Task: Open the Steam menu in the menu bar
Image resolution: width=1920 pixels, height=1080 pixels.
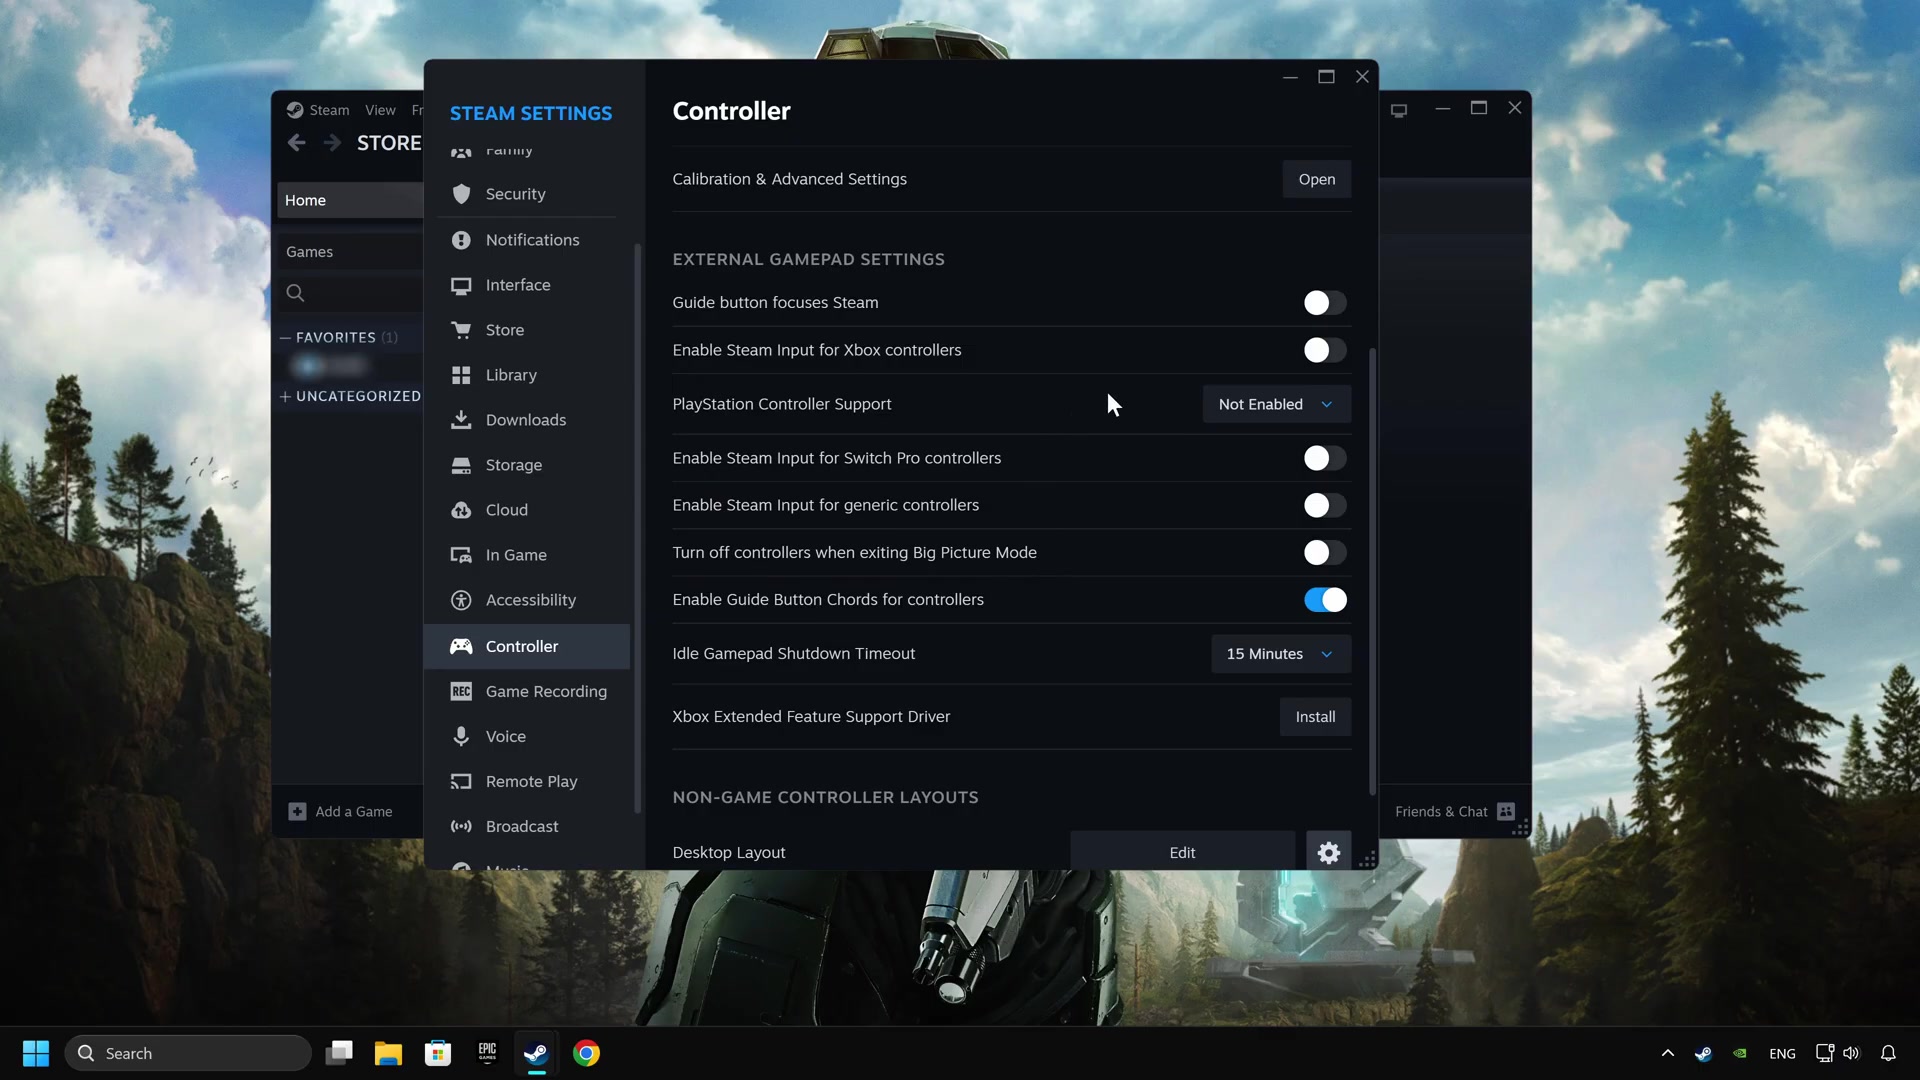Action: pyautogui.click(x=329, y=110)
